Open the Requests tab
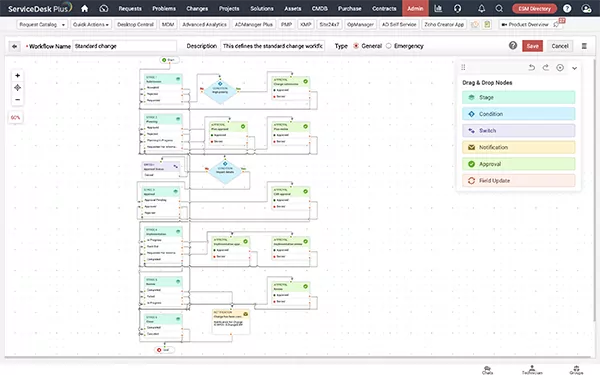Image resolution: width=600 pixels, height=375 pixels. [130, 8]
